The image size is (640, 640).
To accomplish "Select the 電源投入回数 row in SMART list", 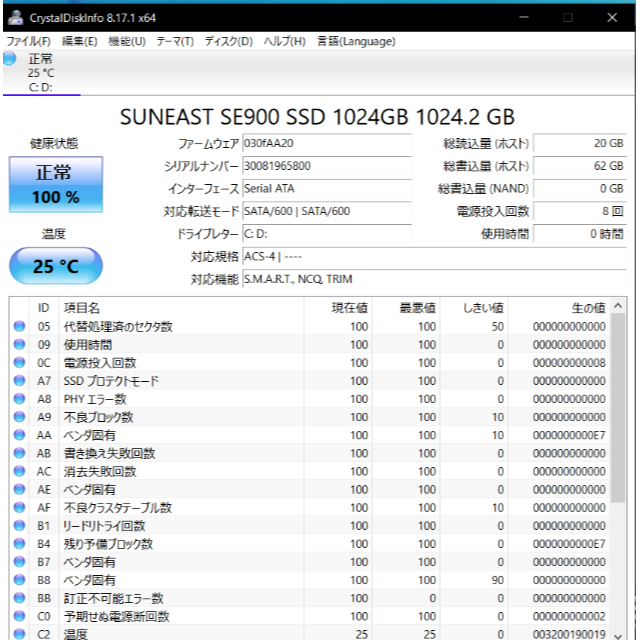I will pyautogui.click(x=309, y=362).
